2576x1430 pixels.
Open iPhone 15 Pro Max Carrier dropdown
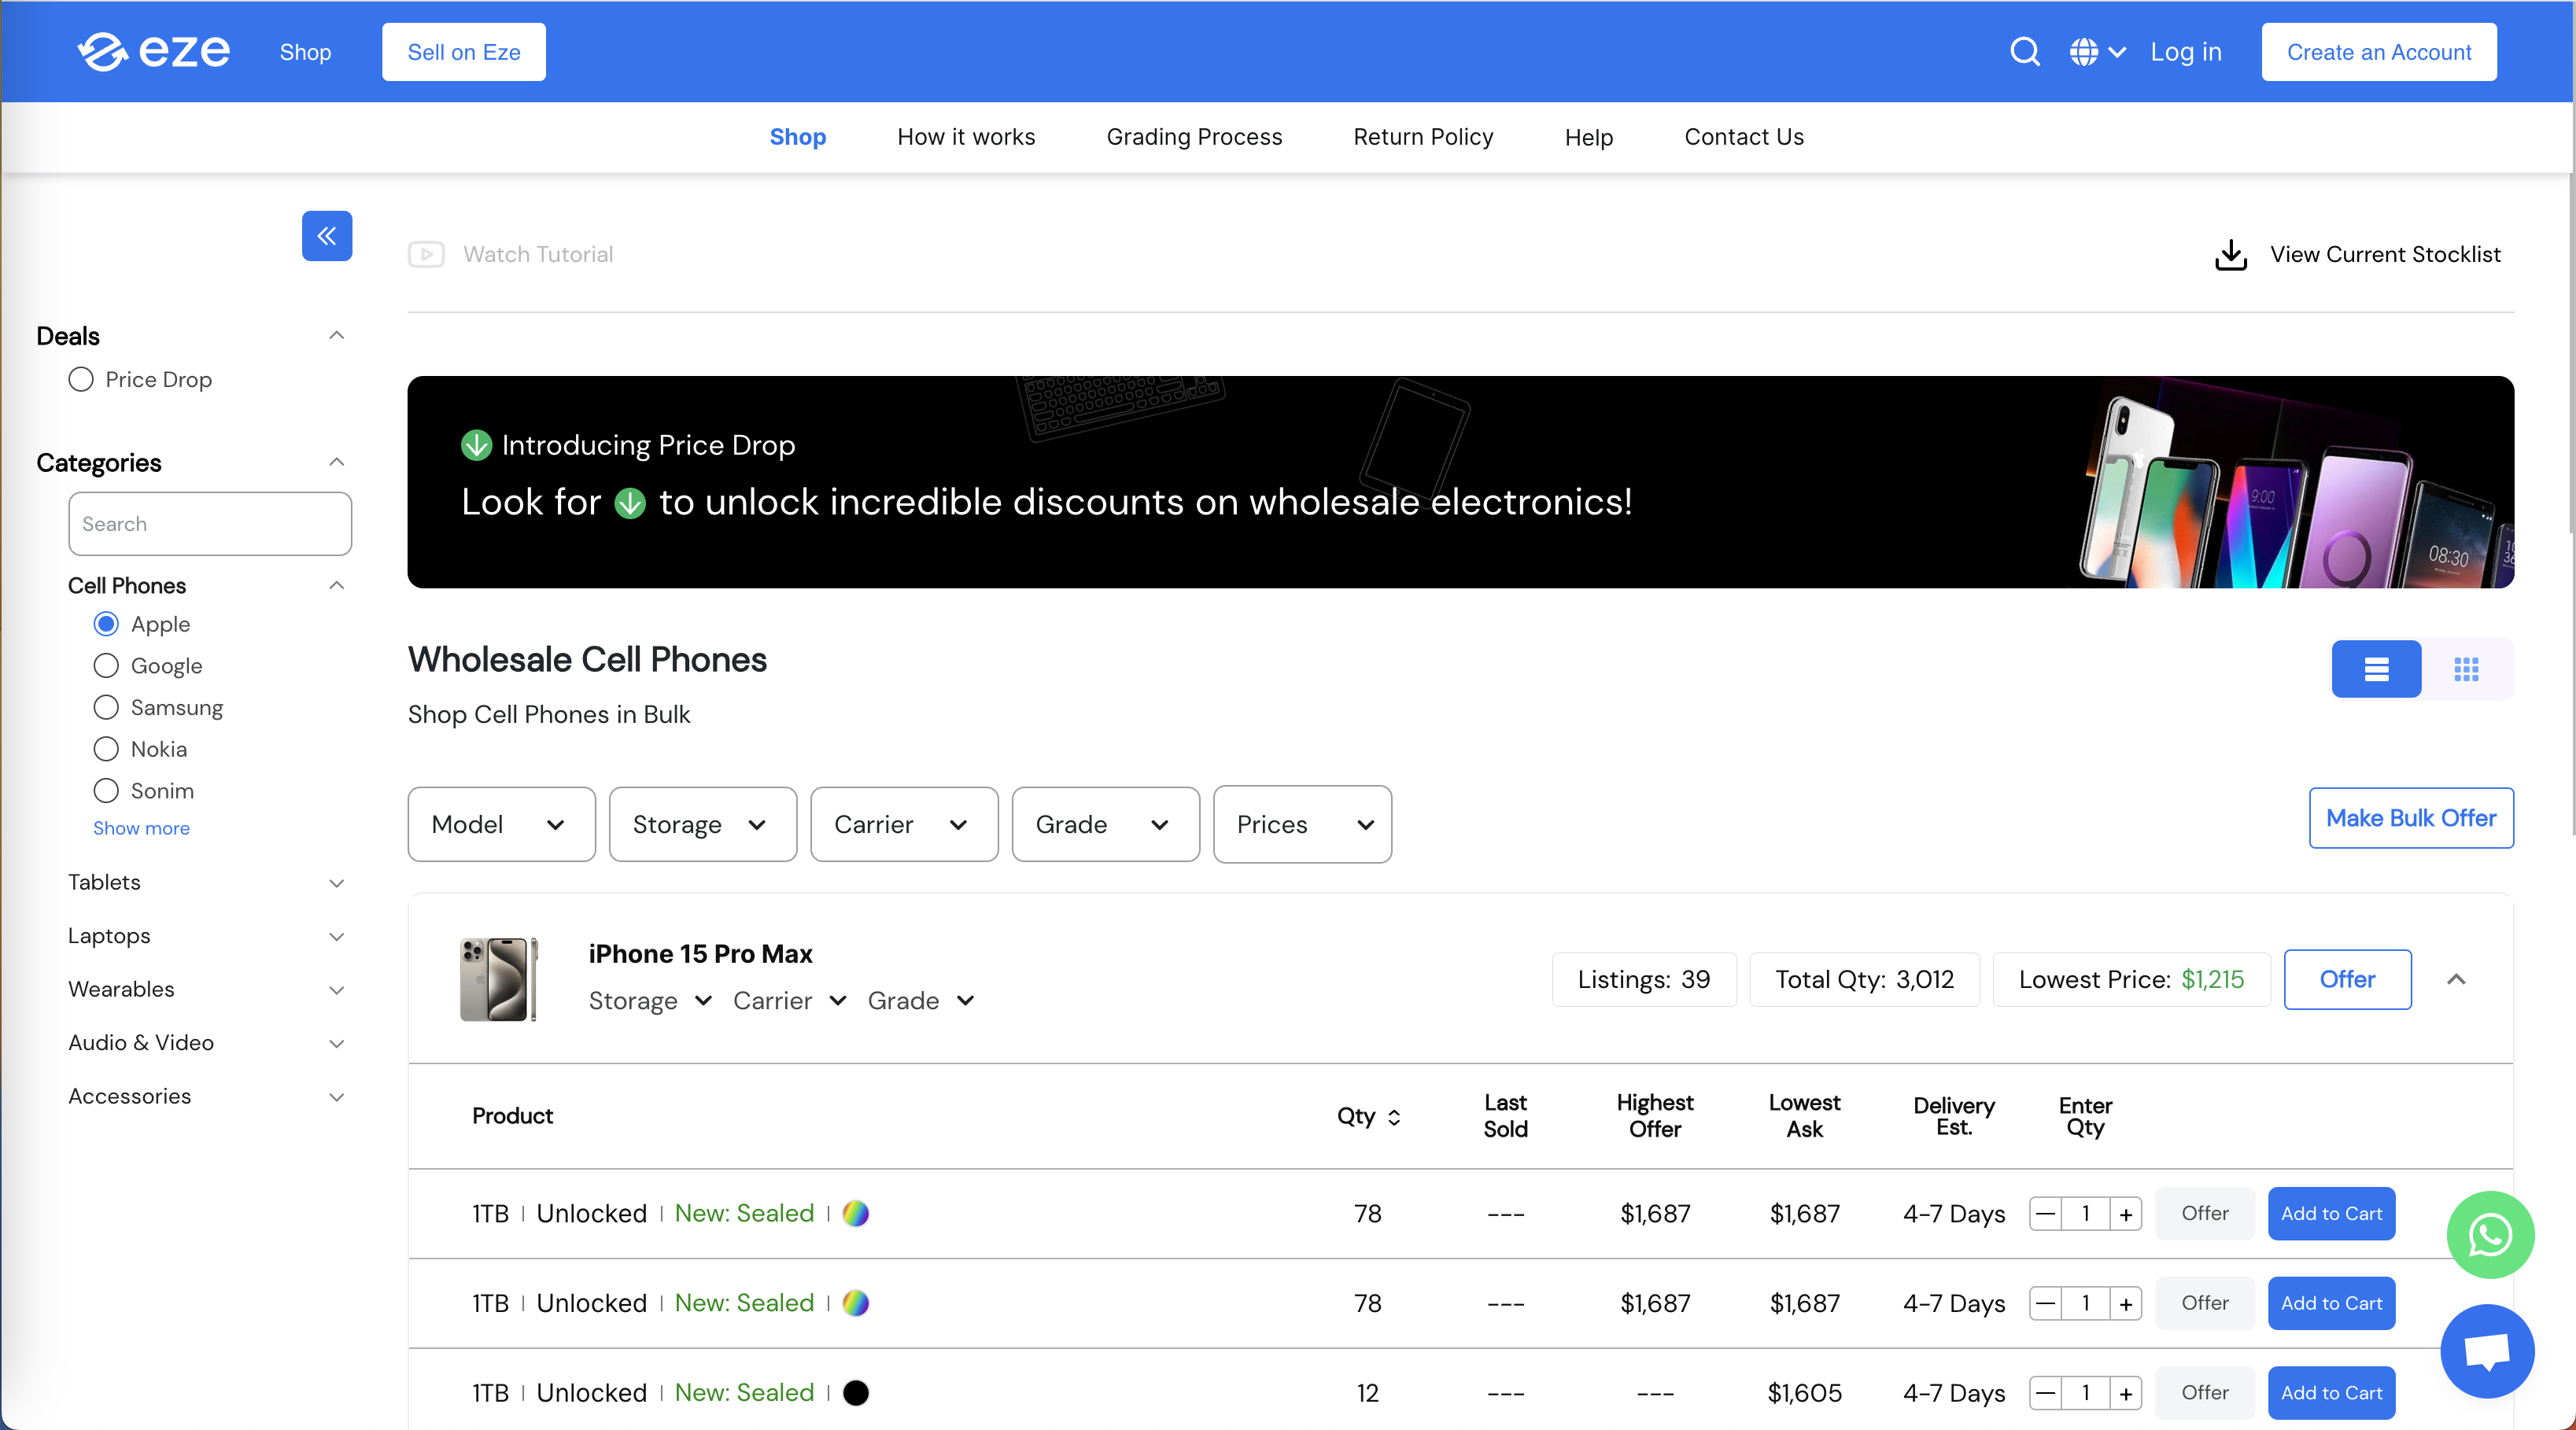pyautogui.click(x=790, y=1001)
